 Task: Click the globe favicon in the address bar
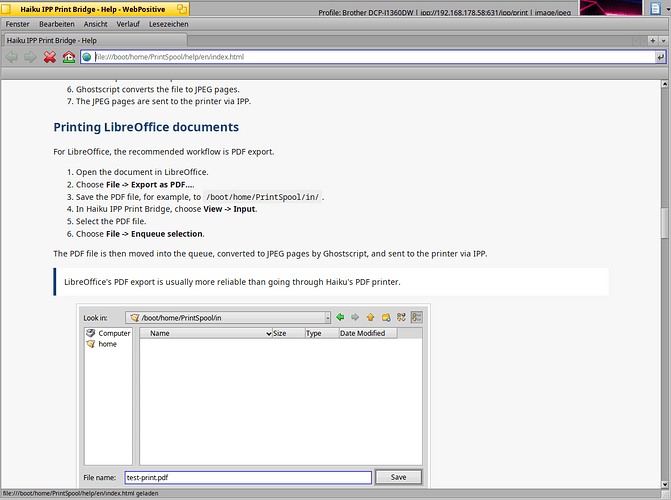87,57
